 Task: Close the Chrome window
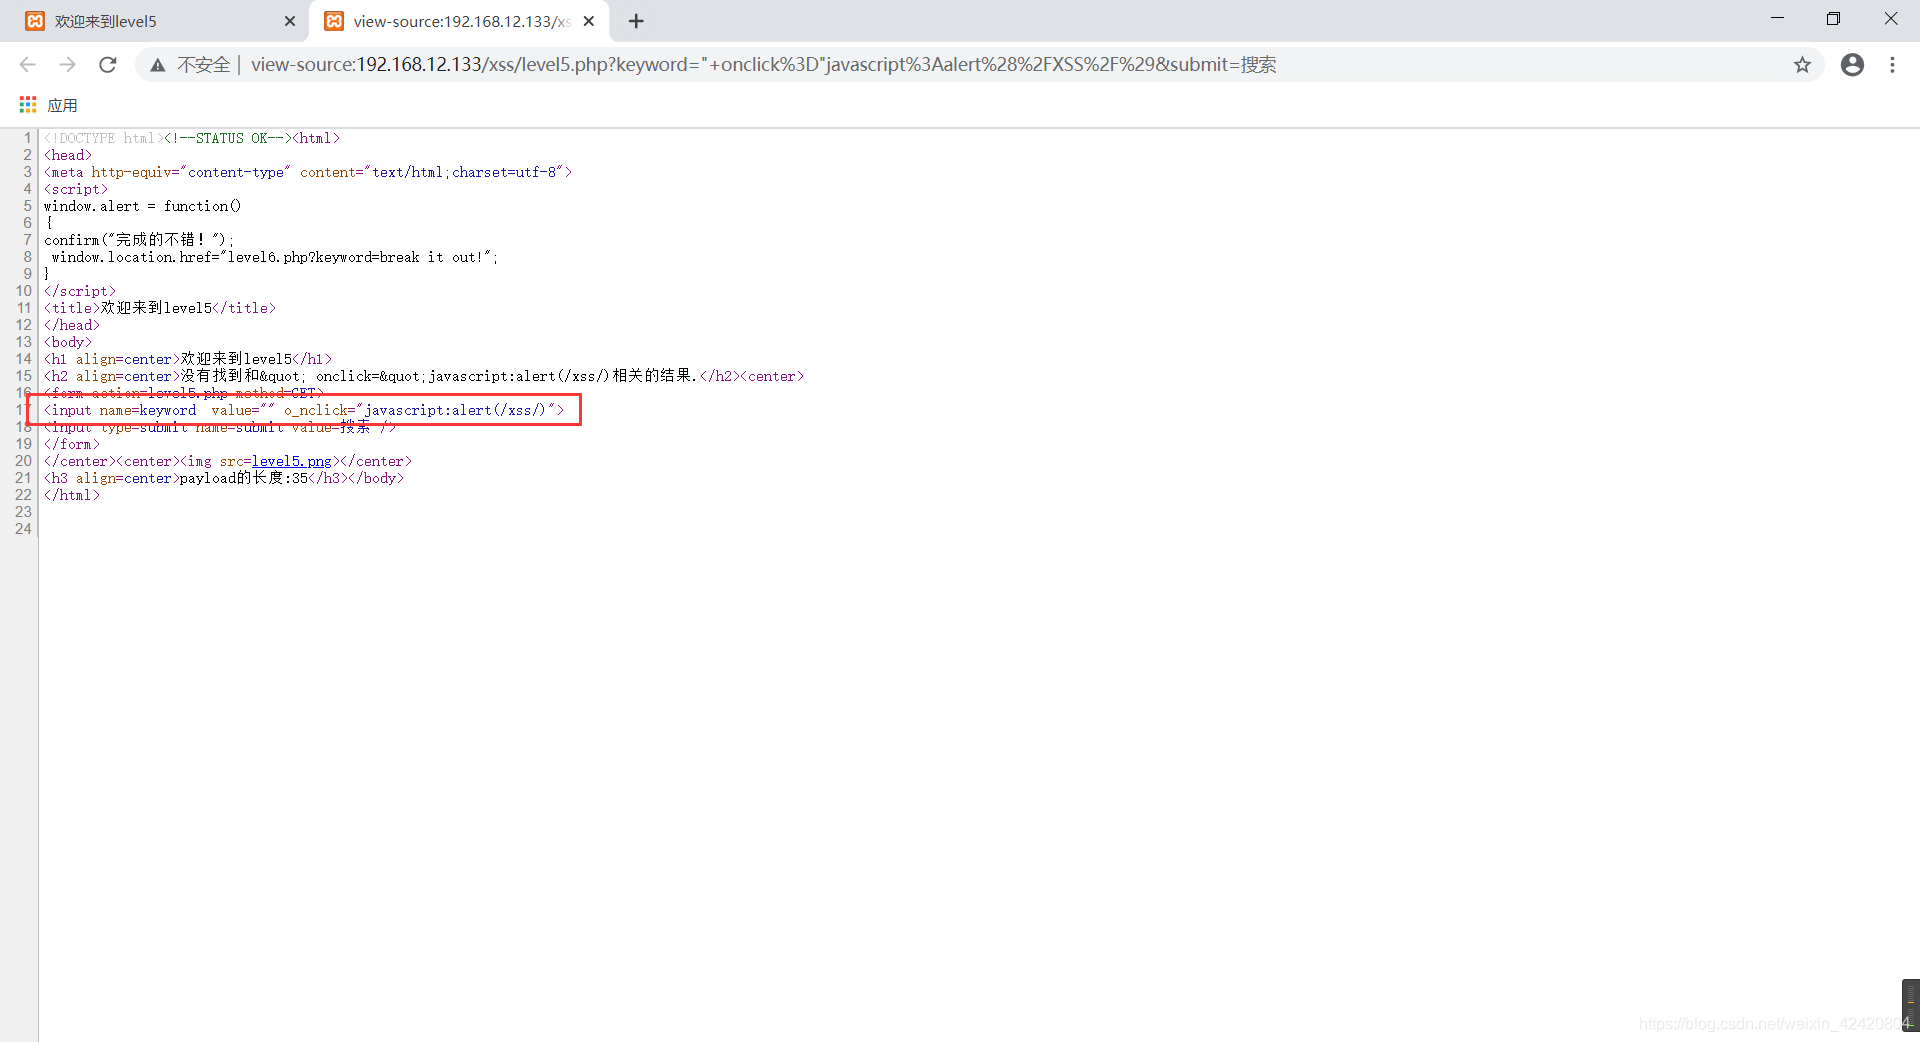(1890, 19)
